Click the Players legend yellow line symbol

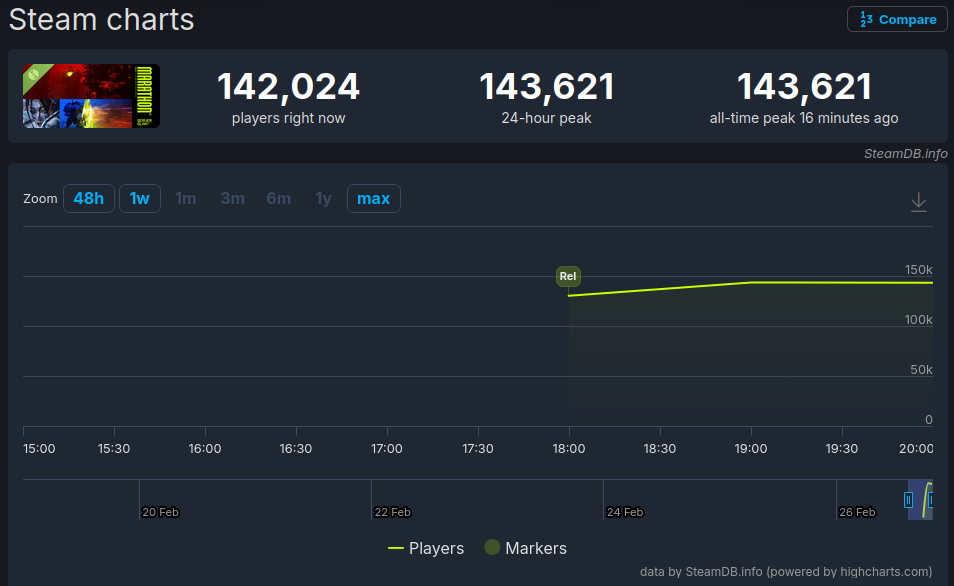coord(395,548)
